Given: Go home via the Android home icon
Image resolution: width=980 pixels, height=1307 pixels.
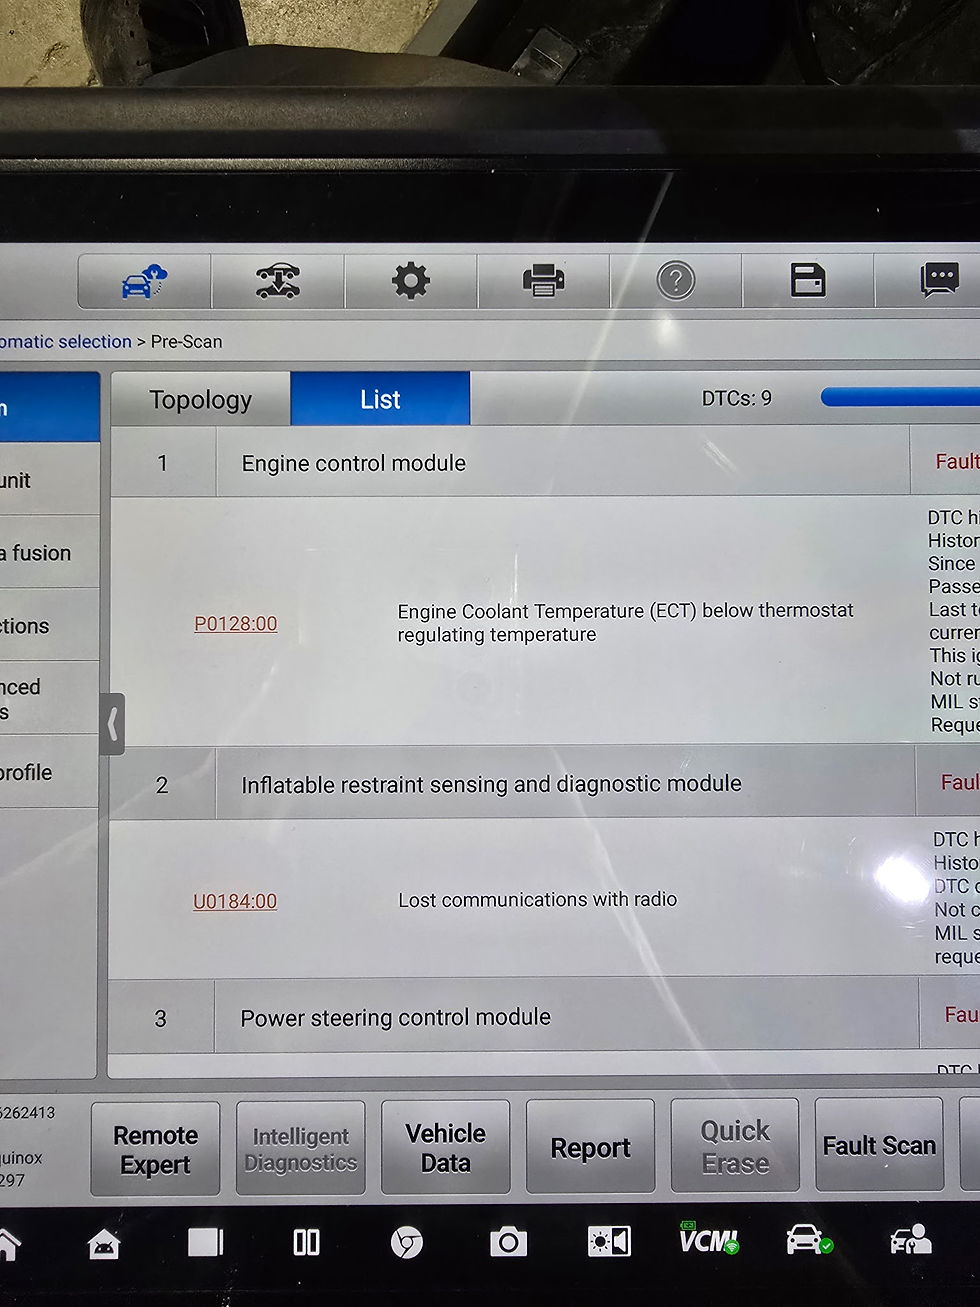Looking at the screenshot, I should pyautogui.click(x=104, y=1243).
